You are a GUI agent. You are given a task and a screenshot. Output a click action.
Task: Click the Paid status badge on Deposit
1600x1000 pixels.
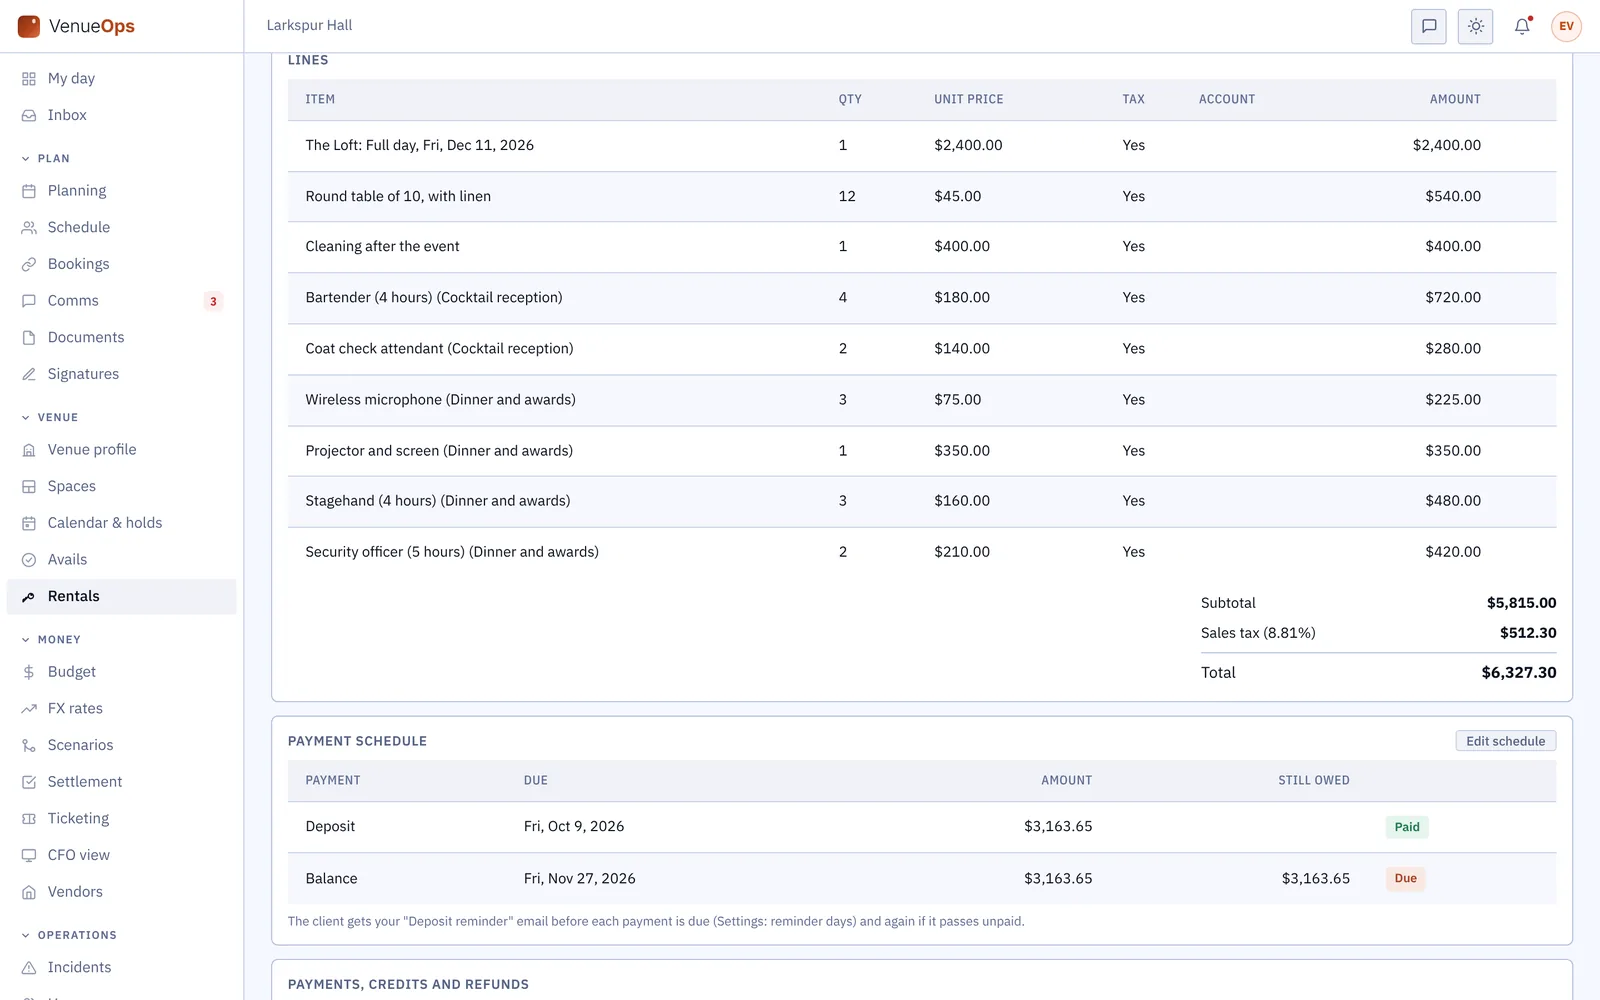pyautogui.click(x=1407, y=827)
